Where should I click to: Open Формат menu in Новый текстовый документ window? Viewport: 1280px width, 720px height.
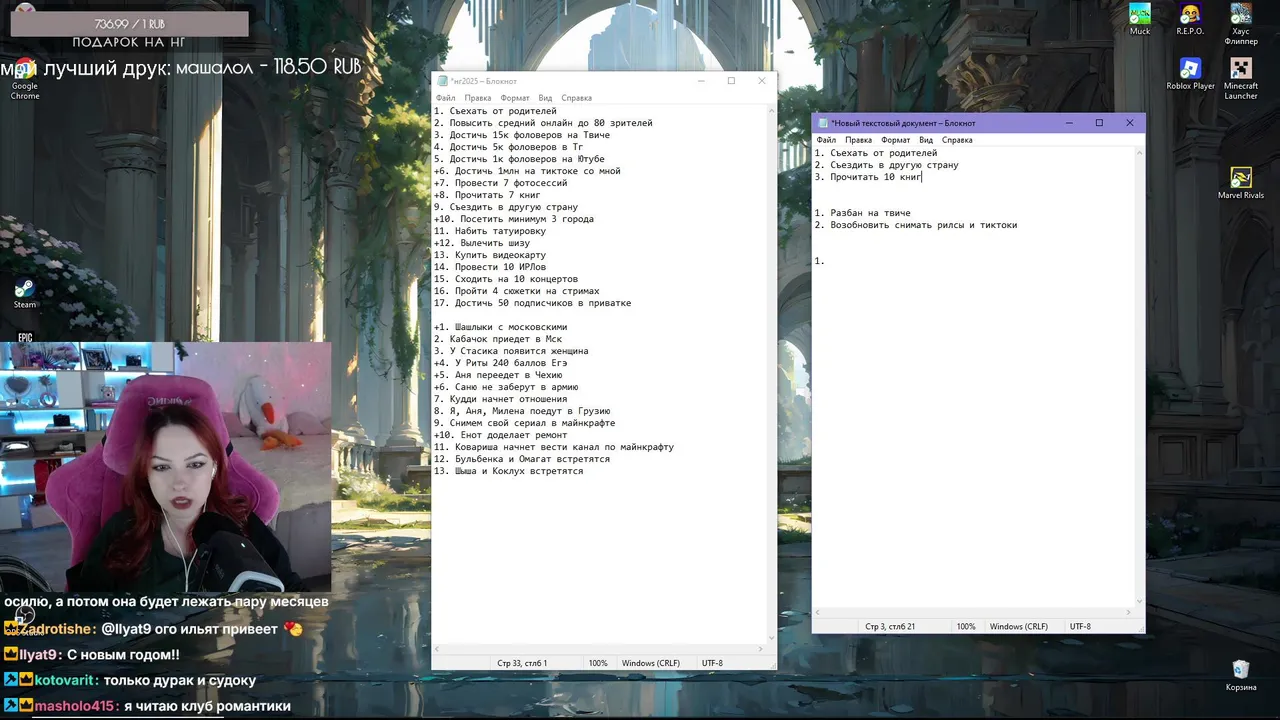point(896,140)
